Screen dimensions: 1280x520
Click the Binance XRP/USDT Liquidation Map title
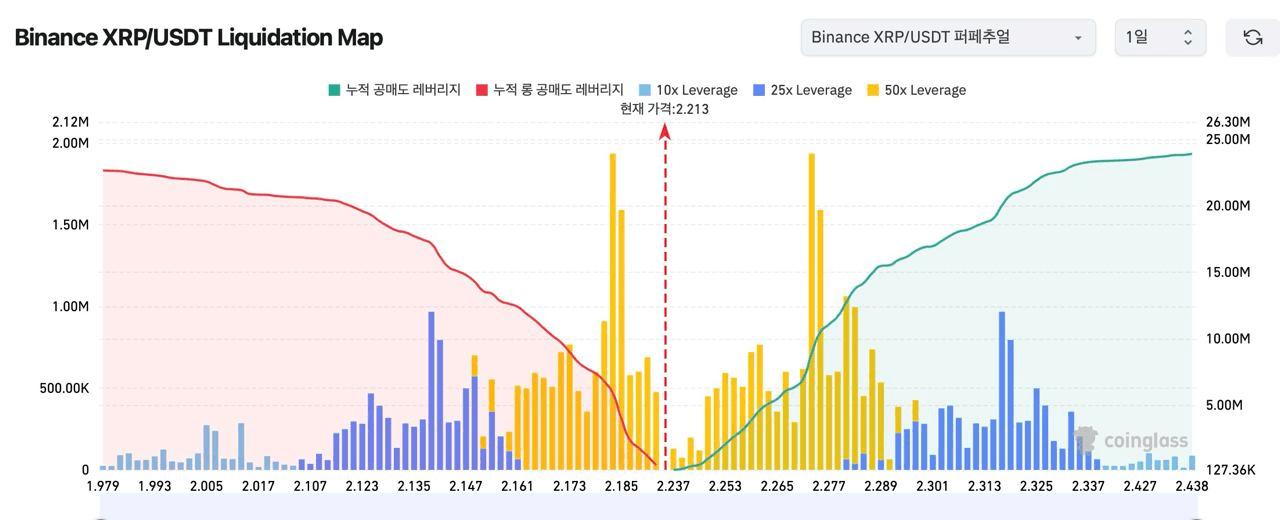[x=198, y=38]
